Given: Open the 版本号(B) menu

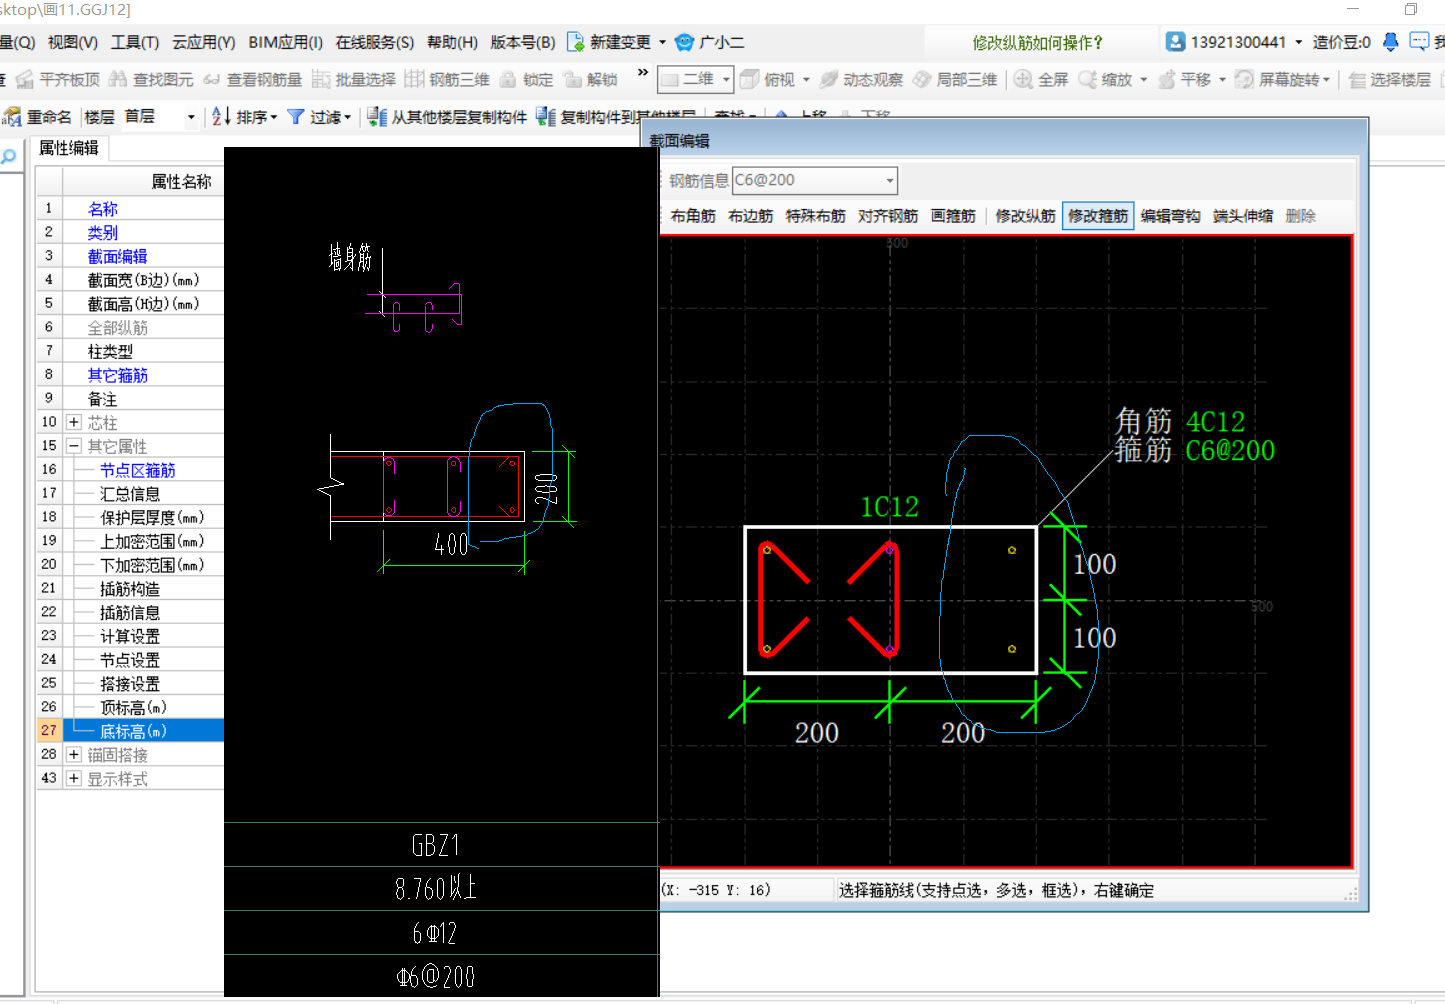Looking at the screenshot, I should tap(523, 42).
